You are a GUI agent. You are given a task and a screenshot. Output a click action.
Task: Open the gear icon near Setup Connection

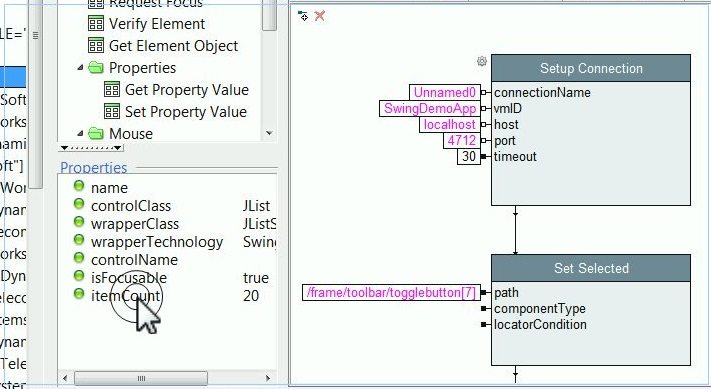tap(482, 61)
